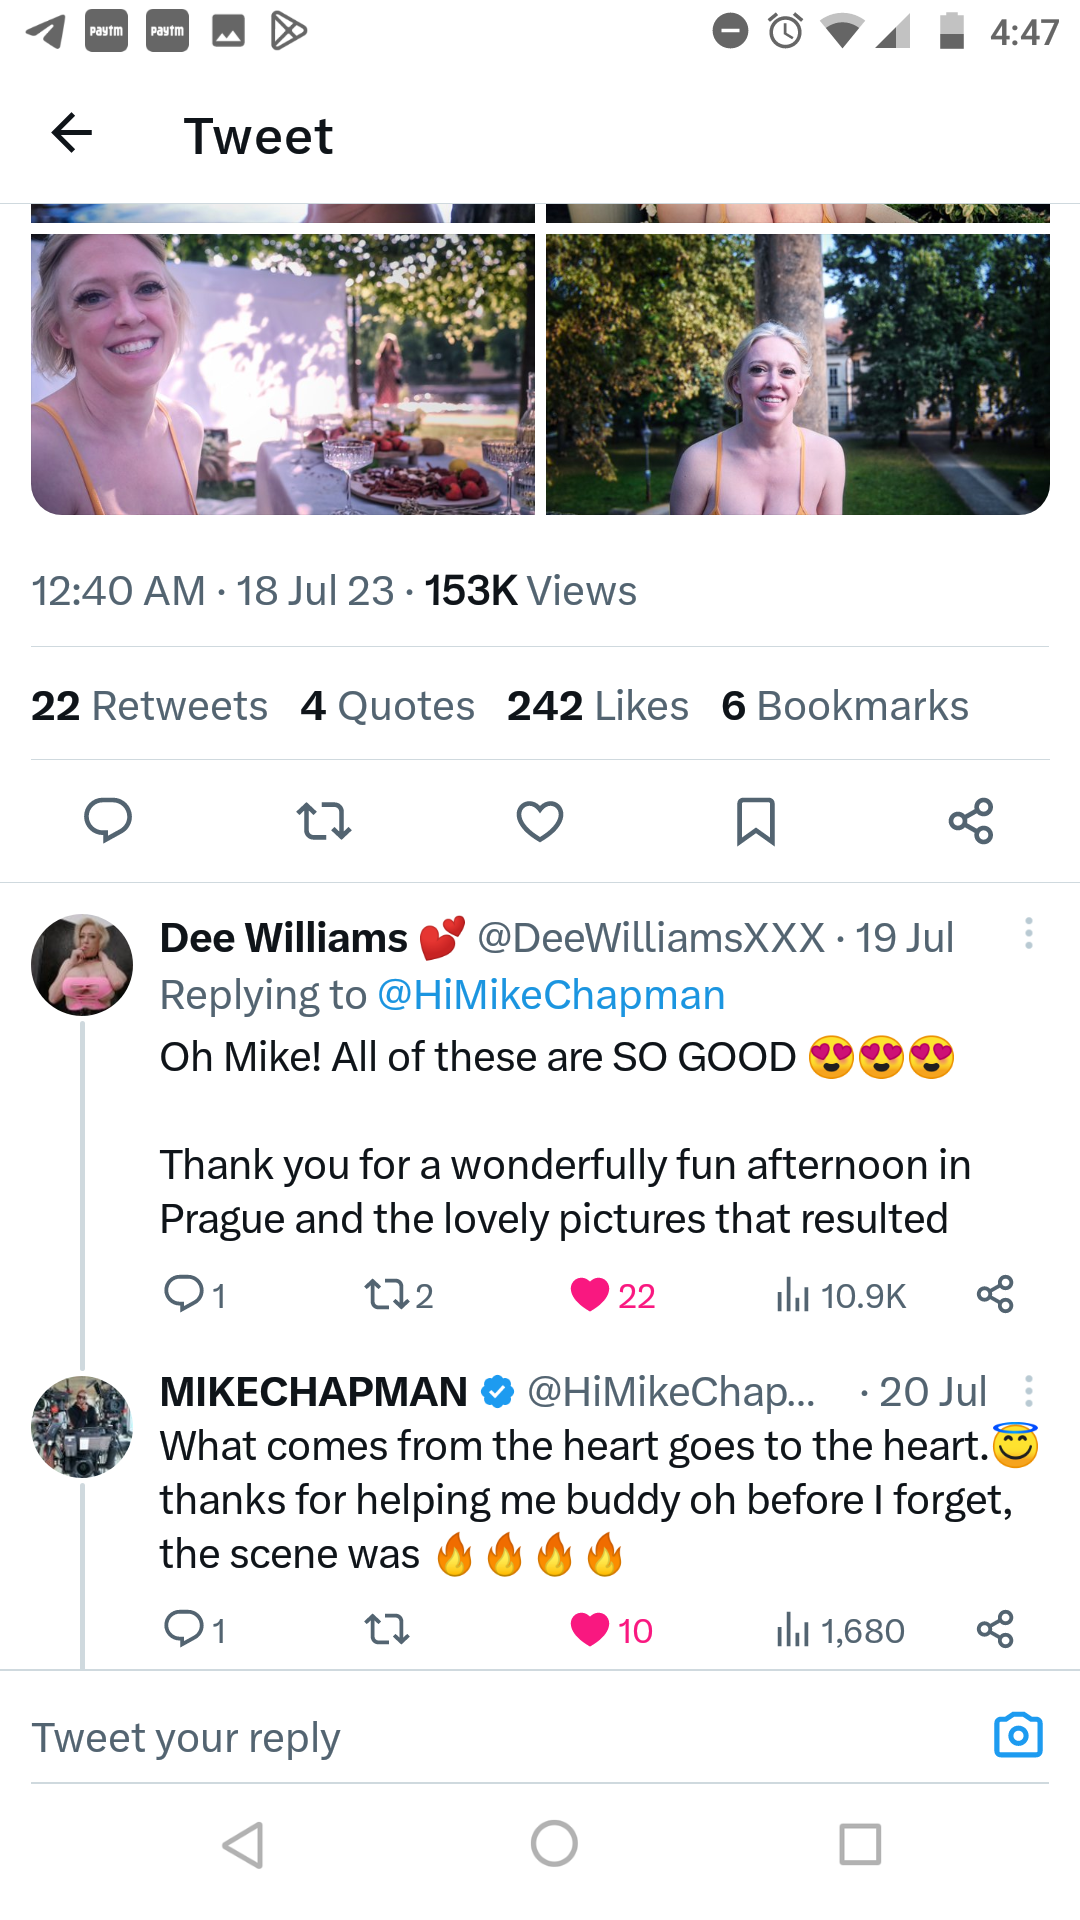Open the @HiMikeChapman mention link
The image size is (1080, 1920).
coord(551,995)
